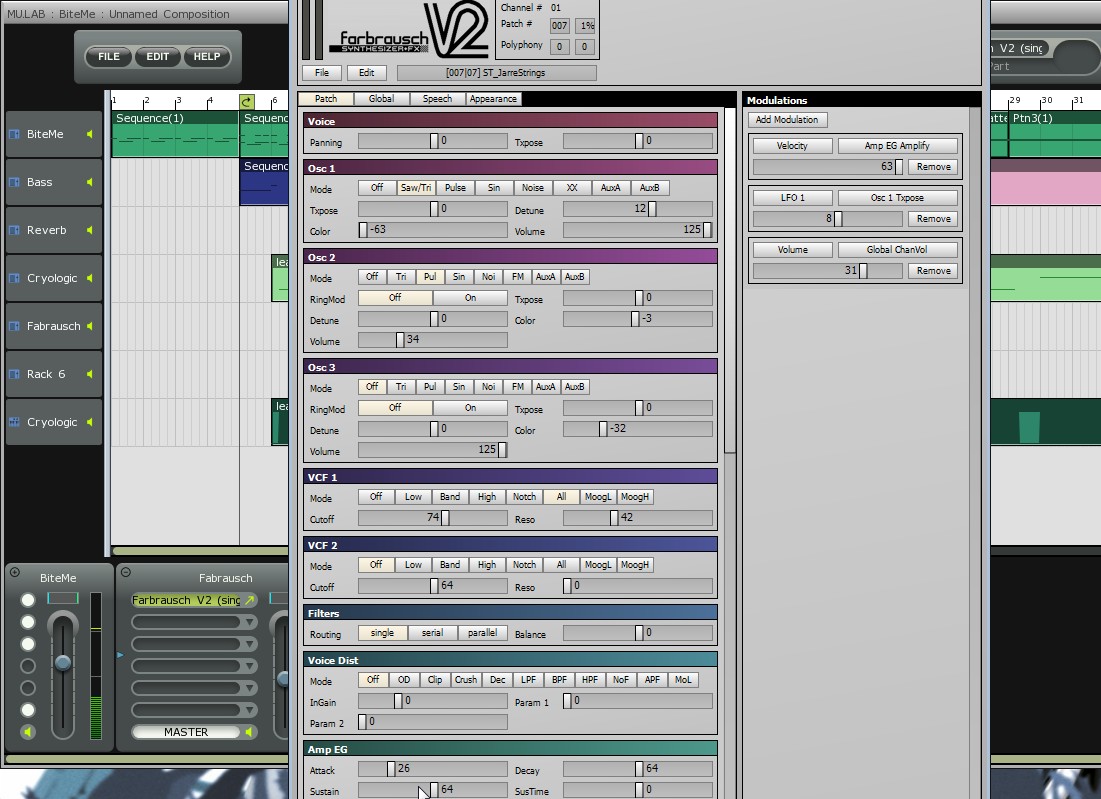The image size is (1101, 799).
Task: Set Osc 1 mode to Noise
Action: click(532, 188)
